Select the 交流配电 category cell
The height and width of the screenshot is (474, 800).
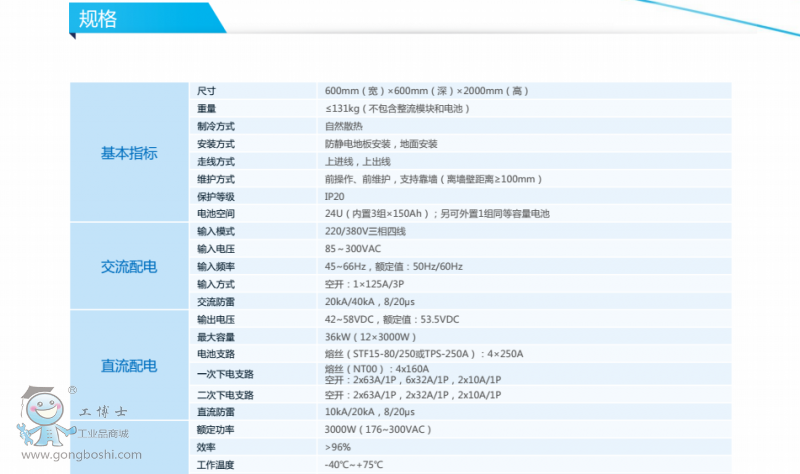129,266
